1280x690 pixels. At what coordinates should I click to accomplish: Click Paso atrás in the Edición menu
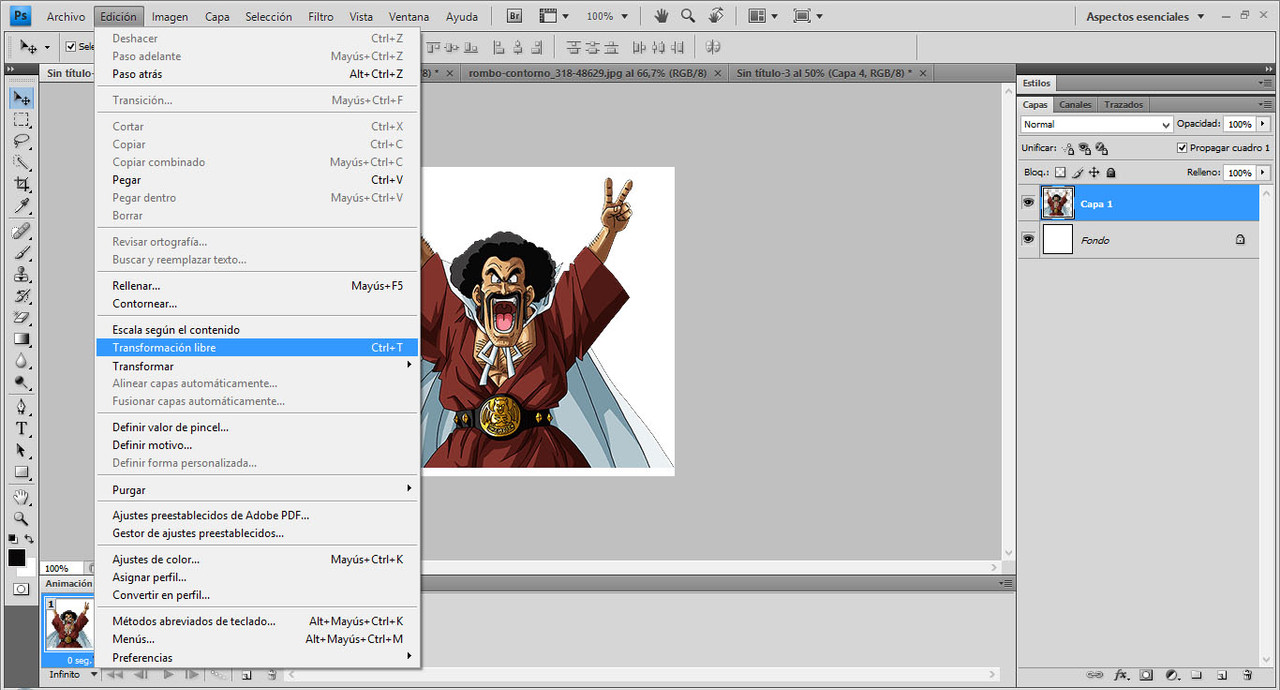click(x=258, y=74)
